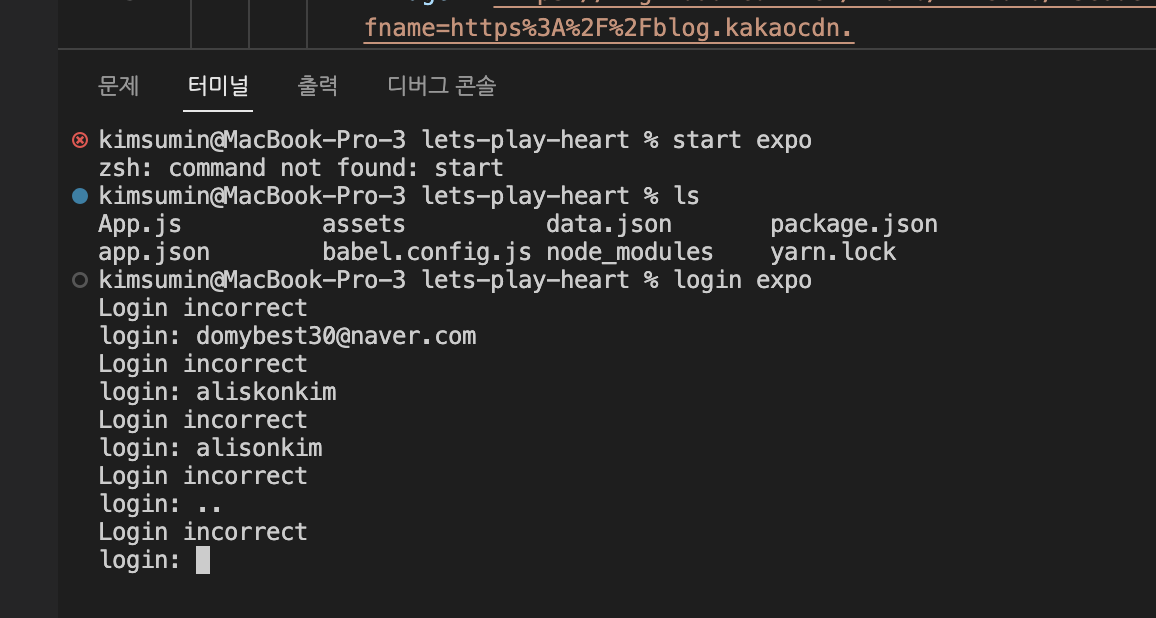Click app.json in the file listing
This screenshot has height=618, width=1156.
154,252
